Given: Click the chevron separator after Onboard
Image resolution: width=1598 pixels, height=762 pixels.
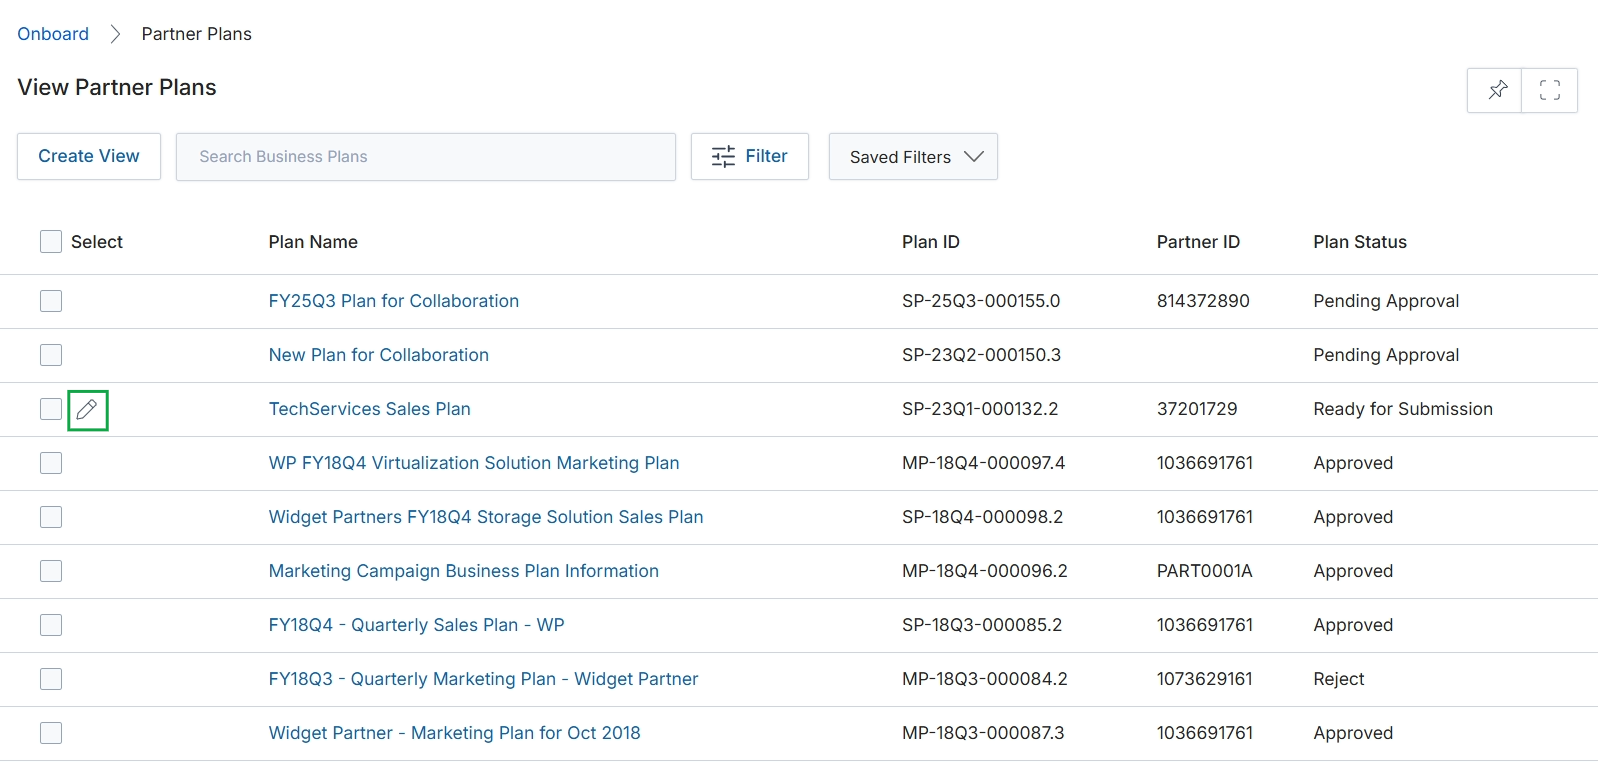Looking at the screenshot, I should point(115,34).
